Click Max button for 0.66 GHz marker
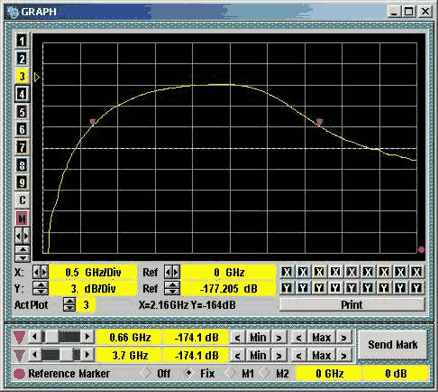This screenshot has width=438, height=392. [321, 337]
